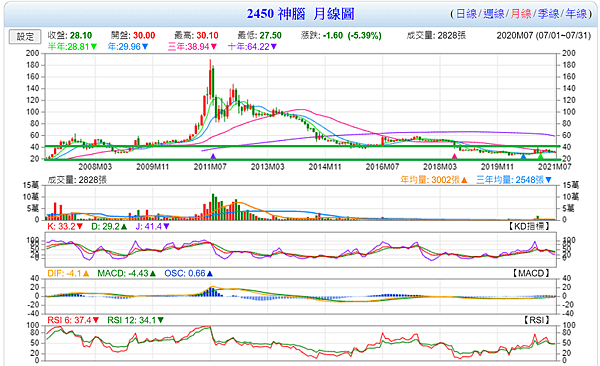Image resolution: width=600 pixels, height=366 pixels.
Task: Click the J: 41.4 indicator value
Action: point(152,227)
